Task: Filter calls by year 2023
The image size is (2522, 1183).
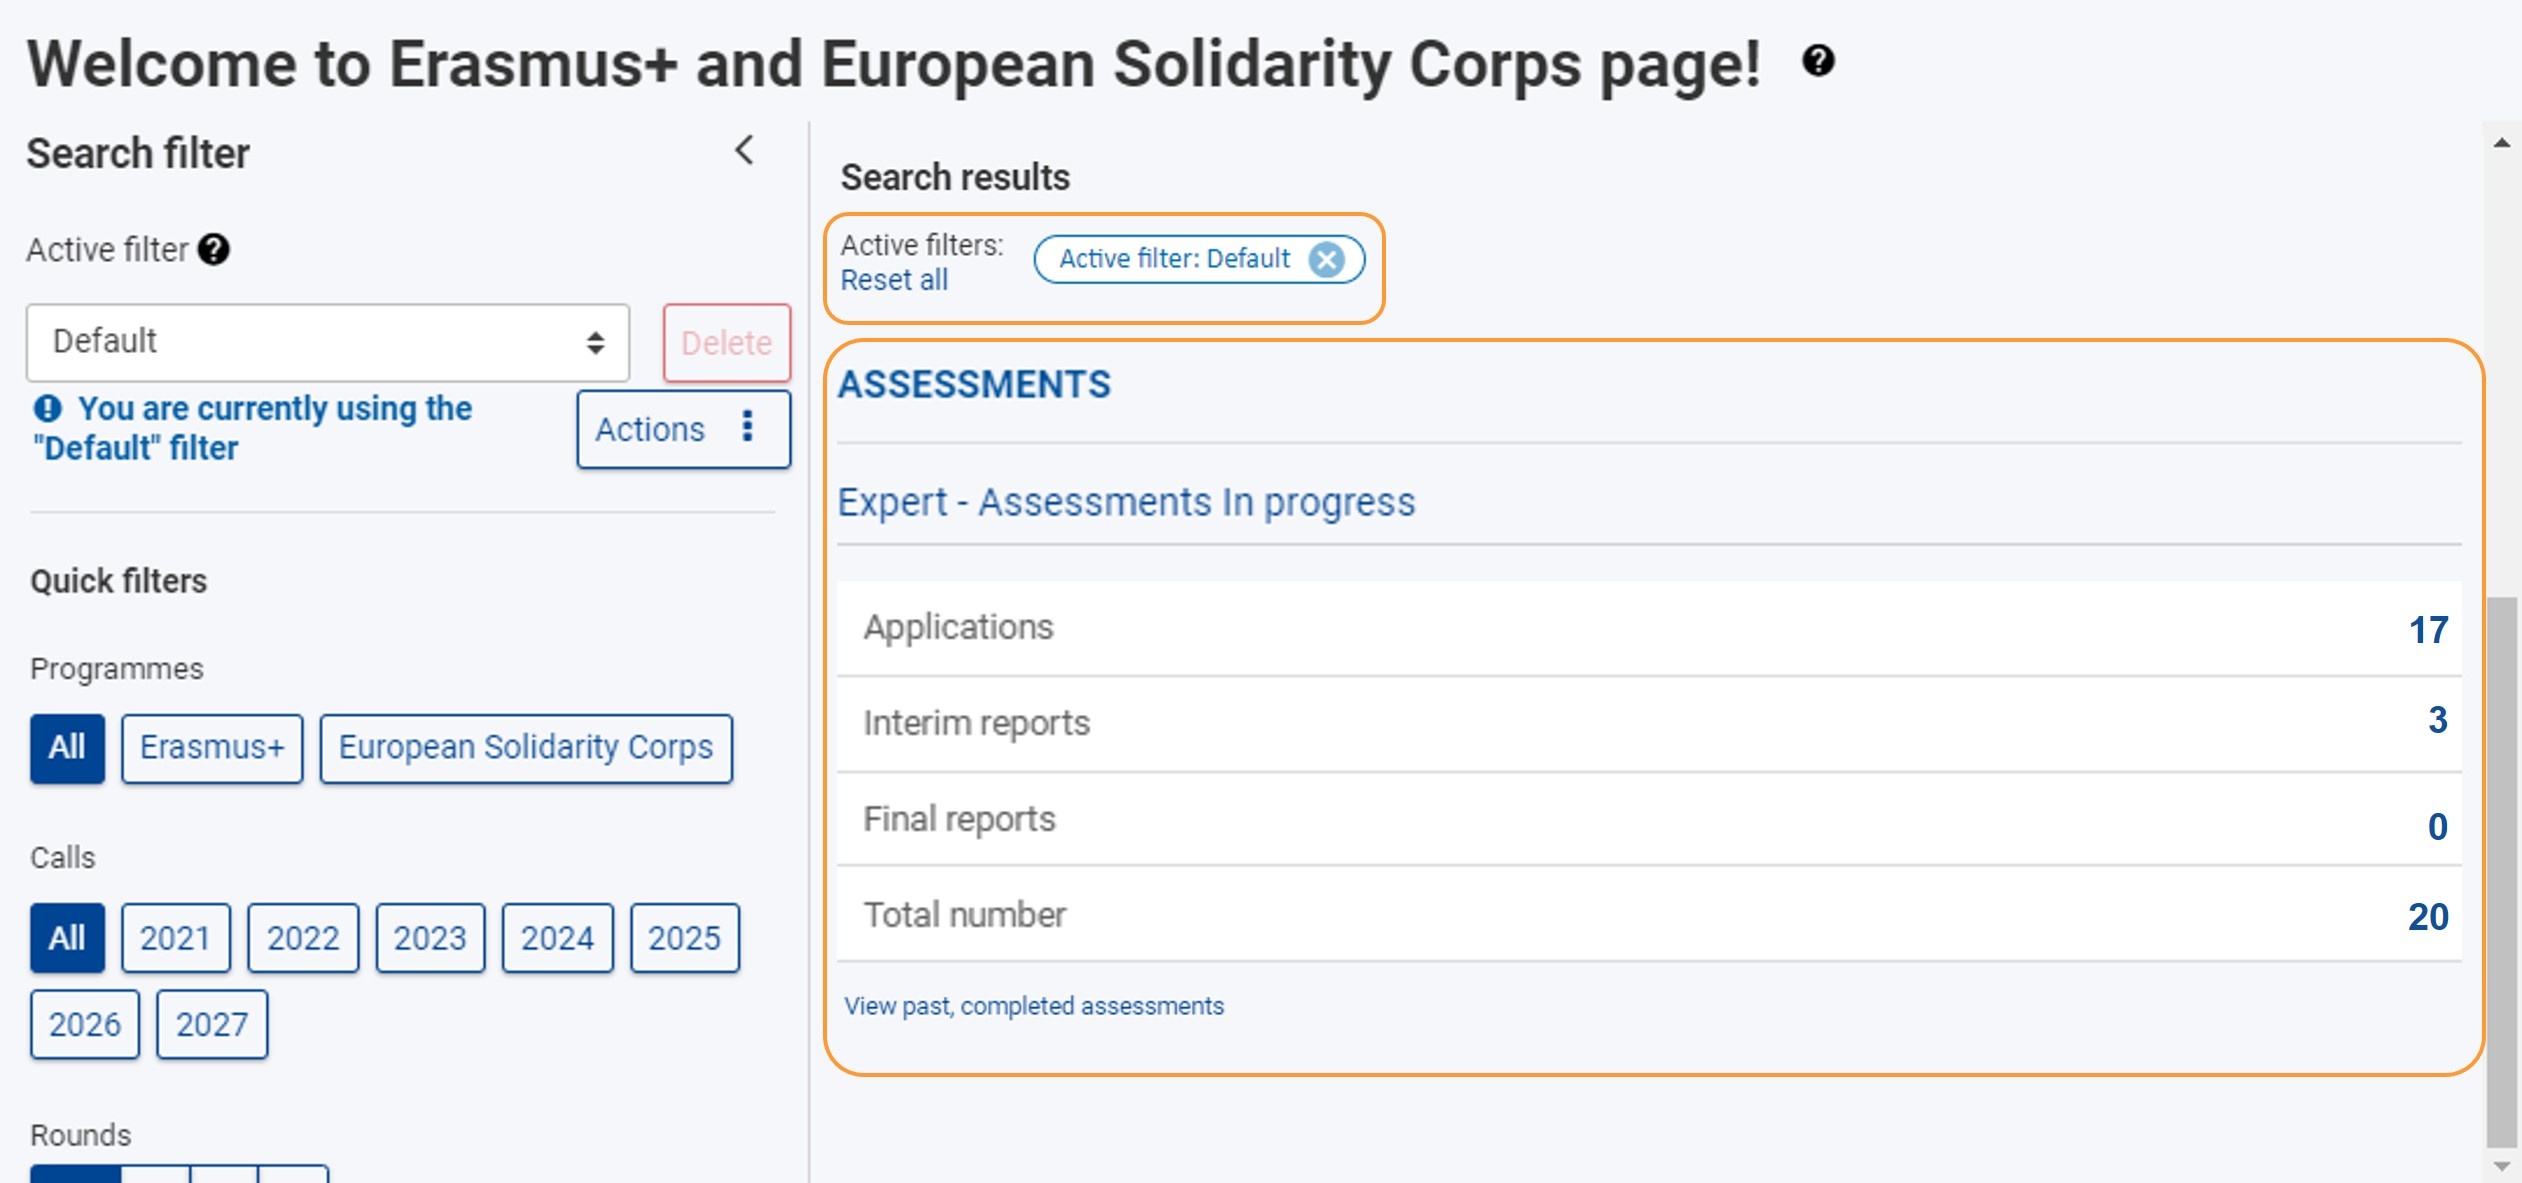Action: (x=430, y=938)
